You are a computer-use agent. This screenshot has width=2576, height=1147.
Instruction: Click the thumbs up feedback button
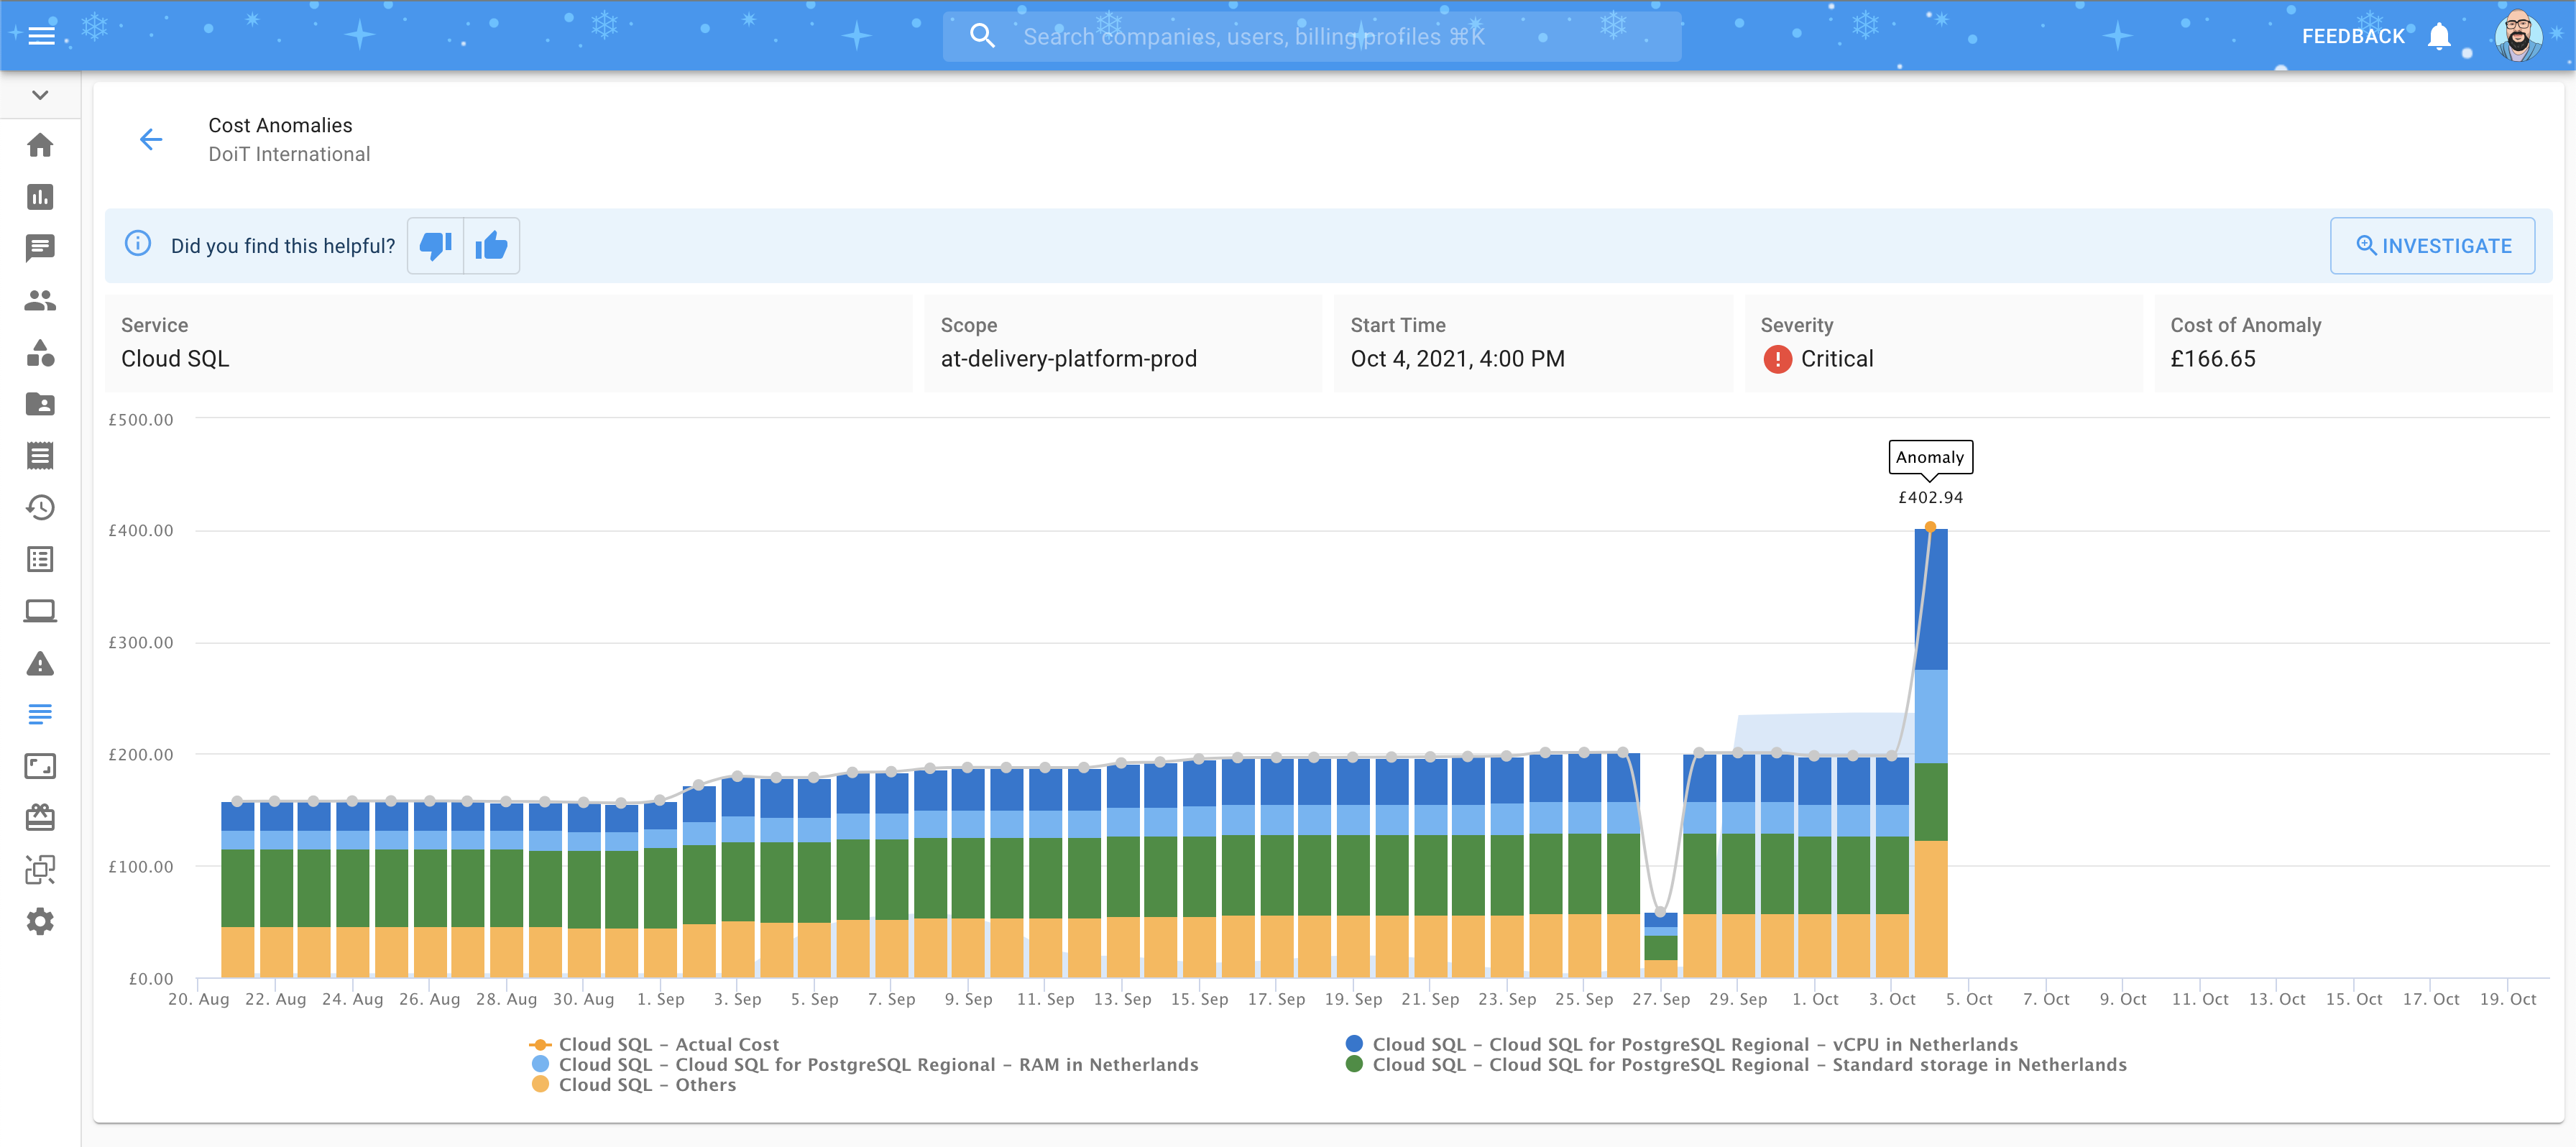click(x=491, y=245)
